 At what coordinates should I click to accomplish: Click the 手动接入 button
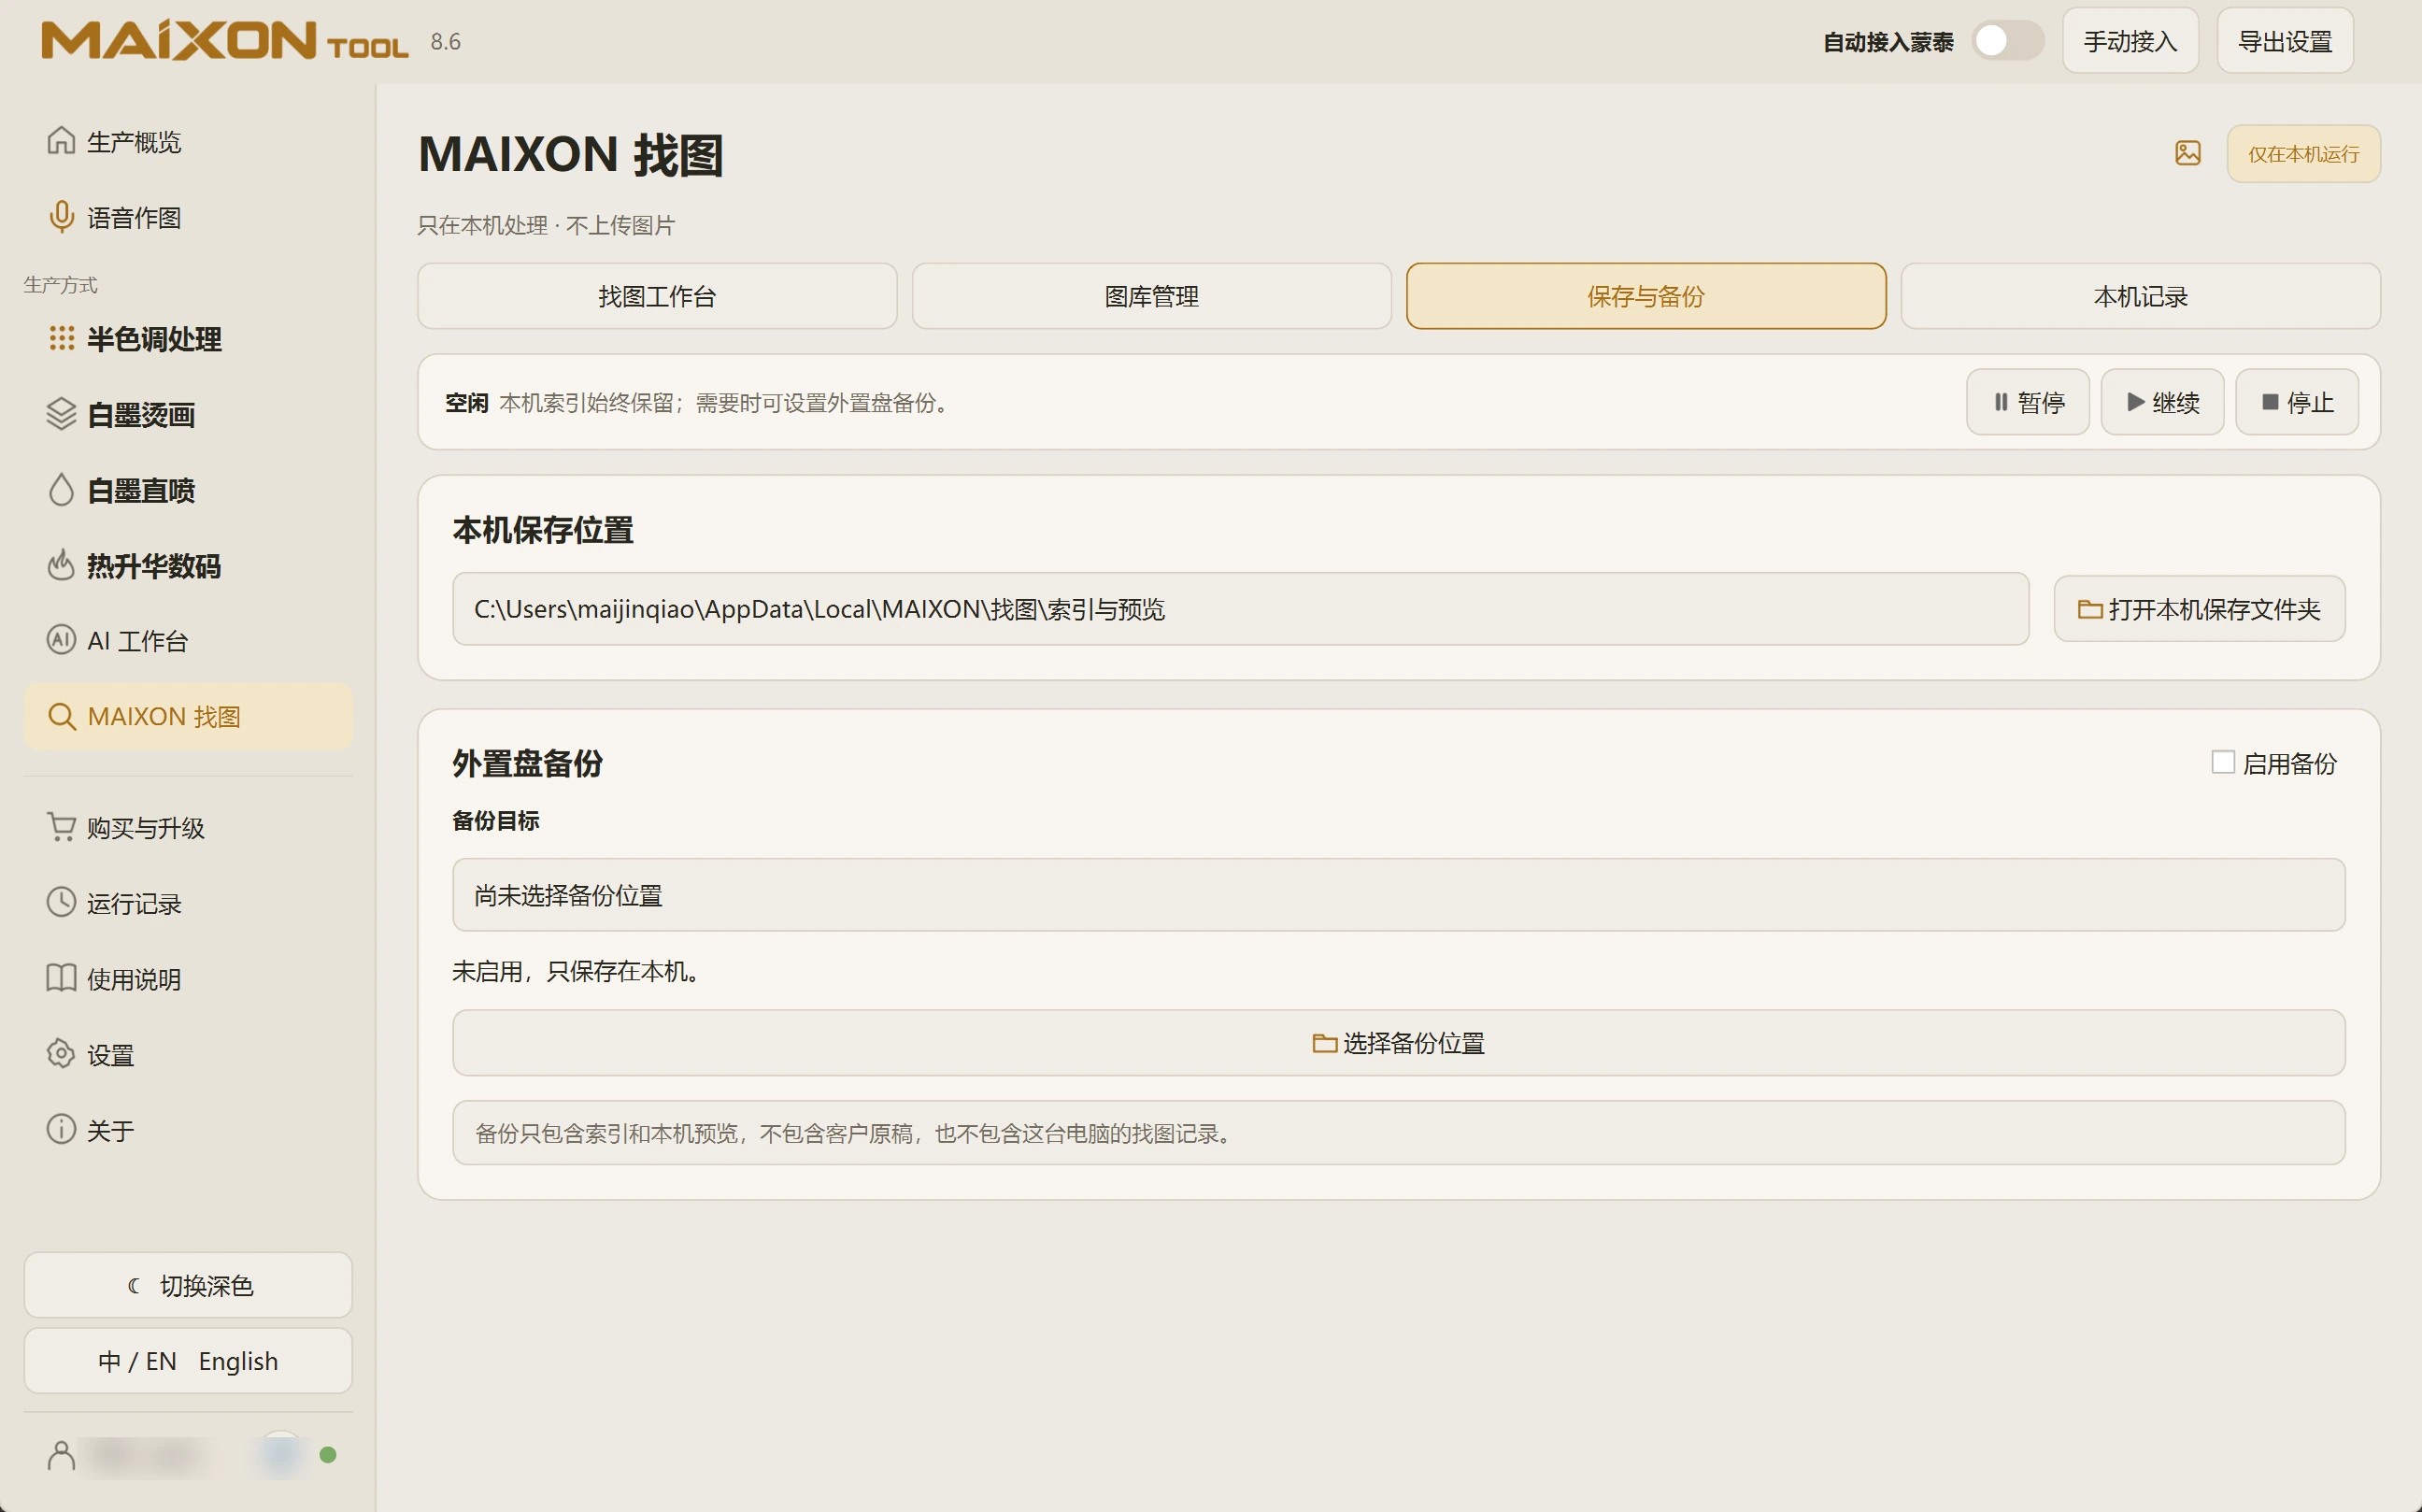2130,41
